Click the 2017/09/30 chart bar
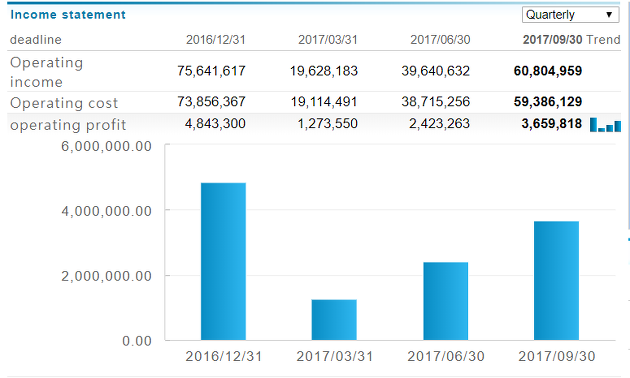Screen dimensions: 630x378 click(x=556, y=281)
